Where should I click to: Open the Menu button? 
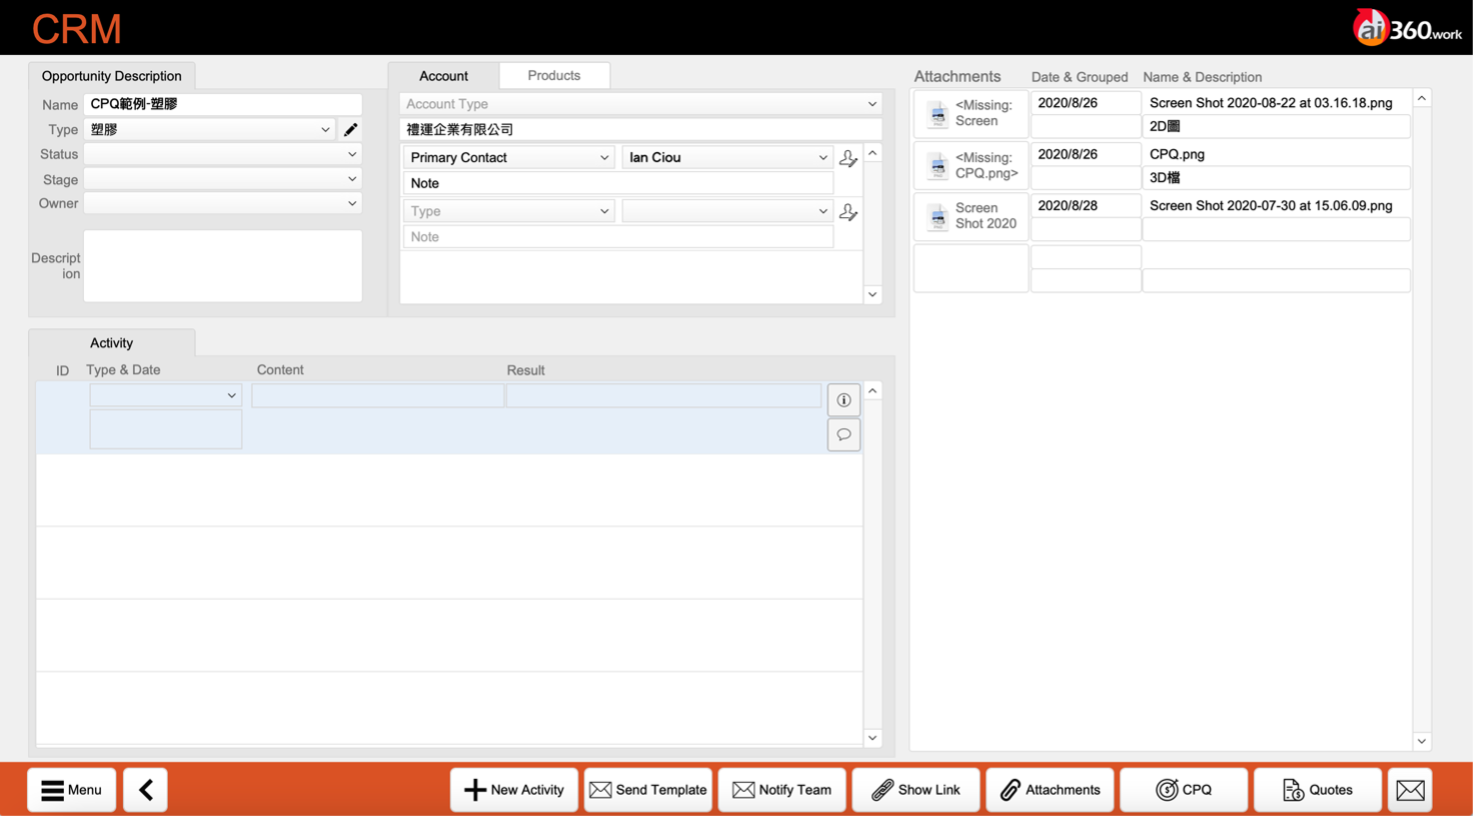pos(71,790)
